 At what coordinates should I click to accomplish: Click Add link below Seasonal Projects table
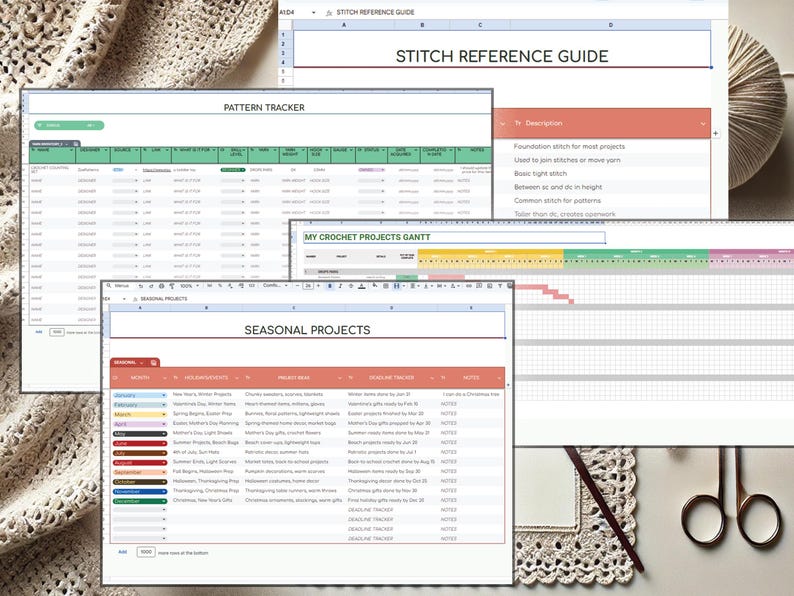pyautogui.click(x=123, y=551)
